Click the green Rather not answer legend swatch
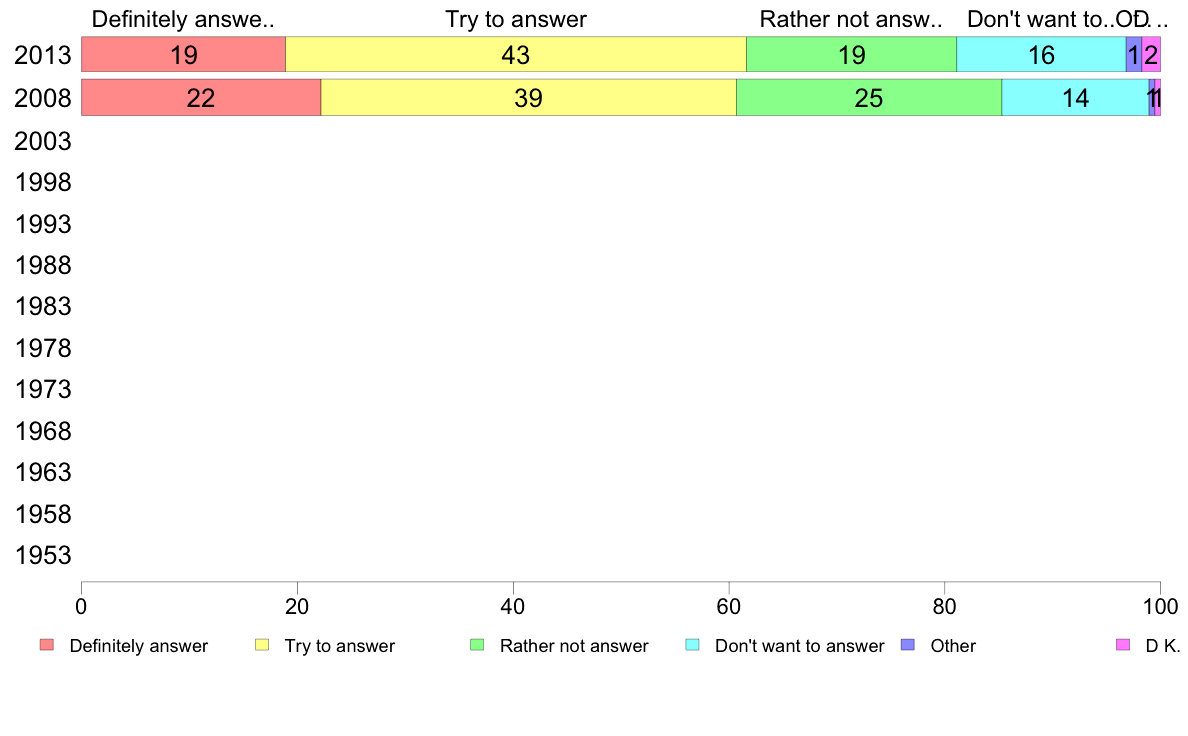 [477, 645]
